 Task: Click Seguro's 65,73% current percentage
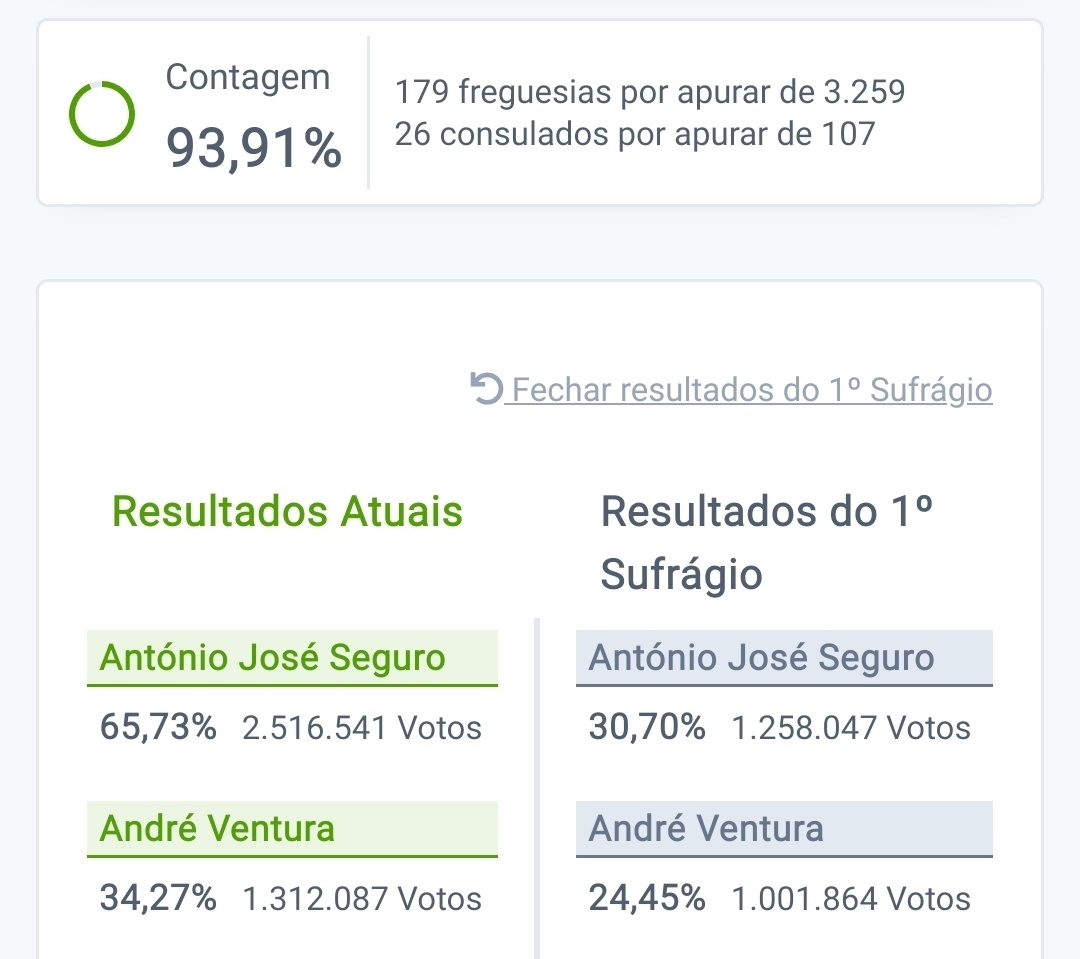tap(158, 727)
